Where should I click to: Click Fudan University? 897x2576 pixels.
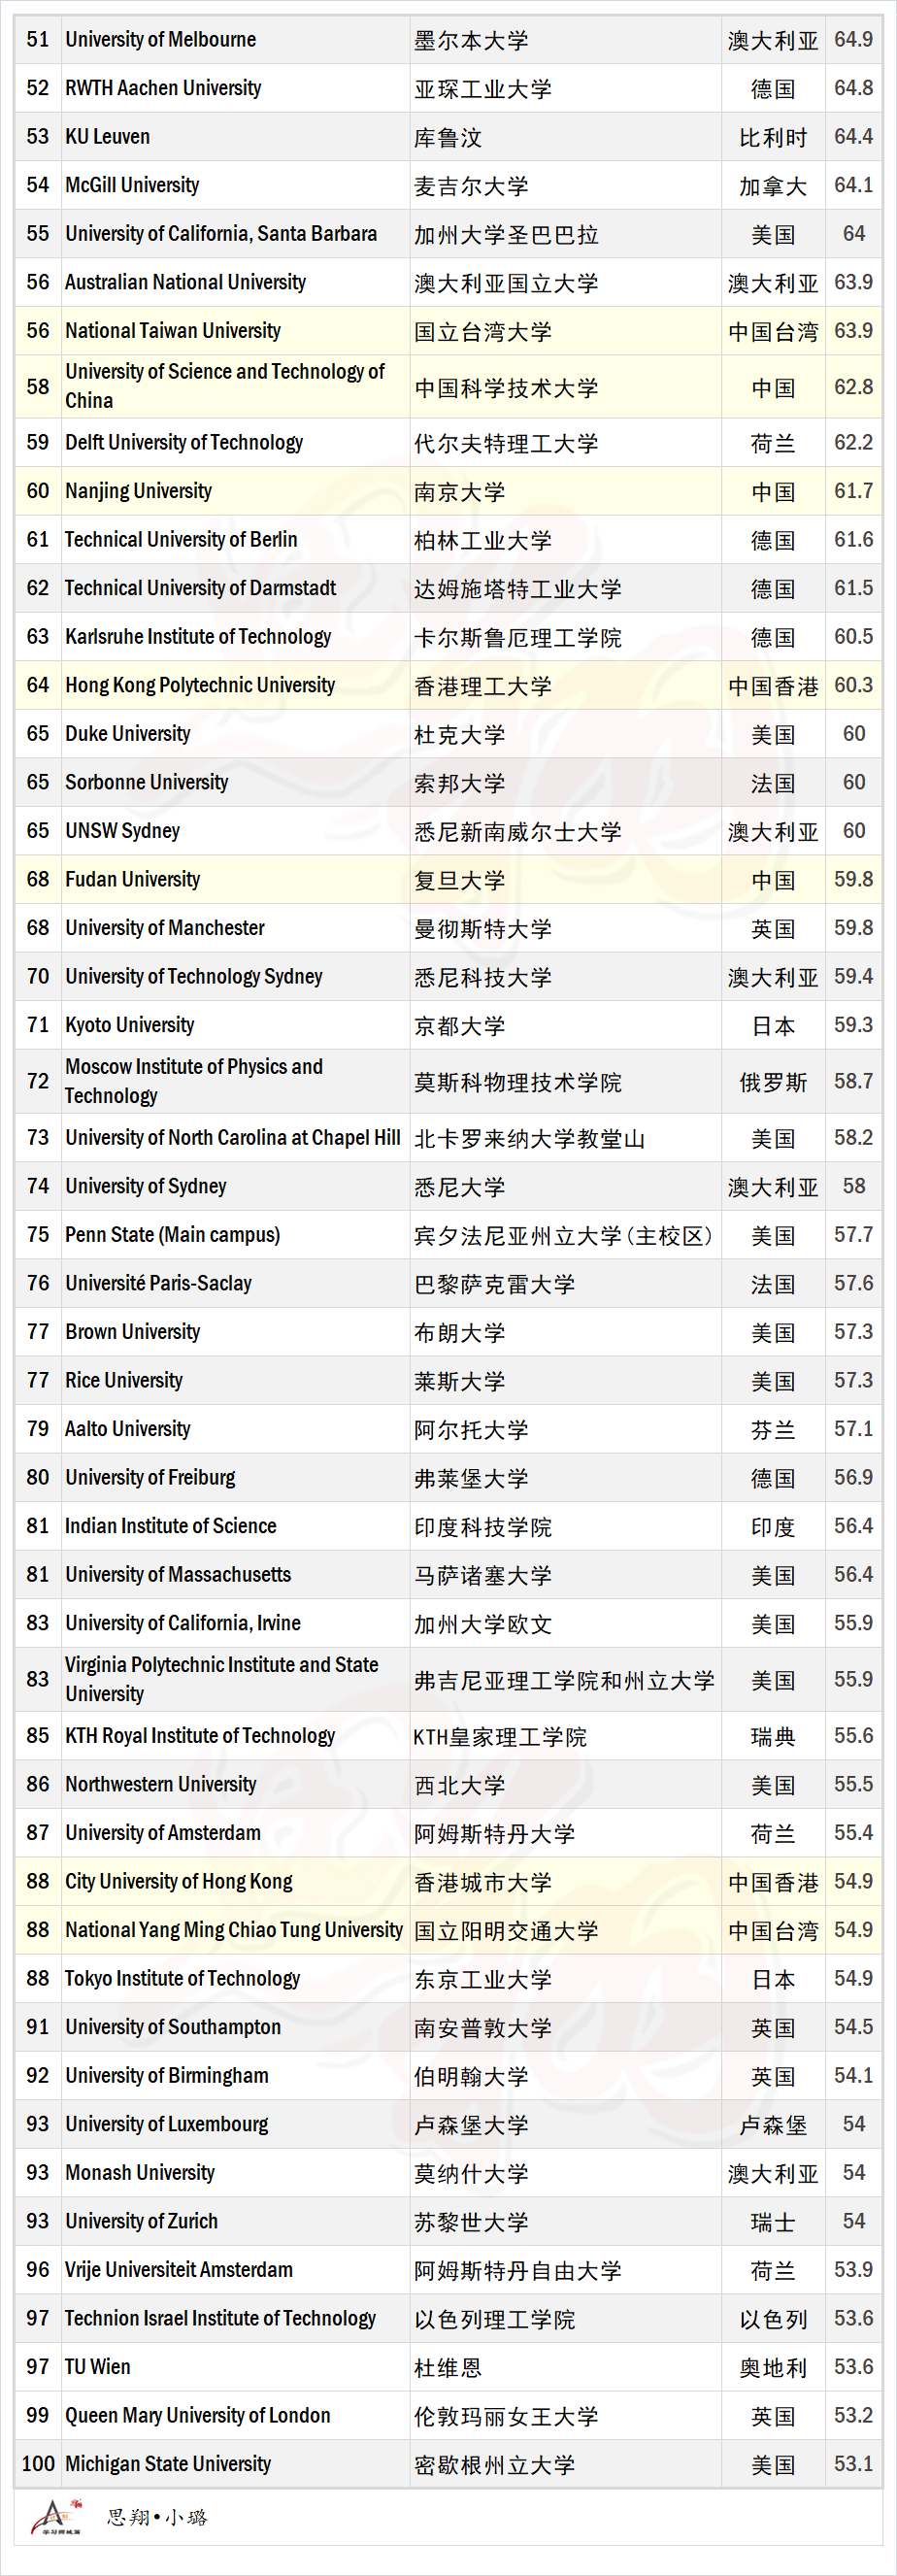click(133, 880)
